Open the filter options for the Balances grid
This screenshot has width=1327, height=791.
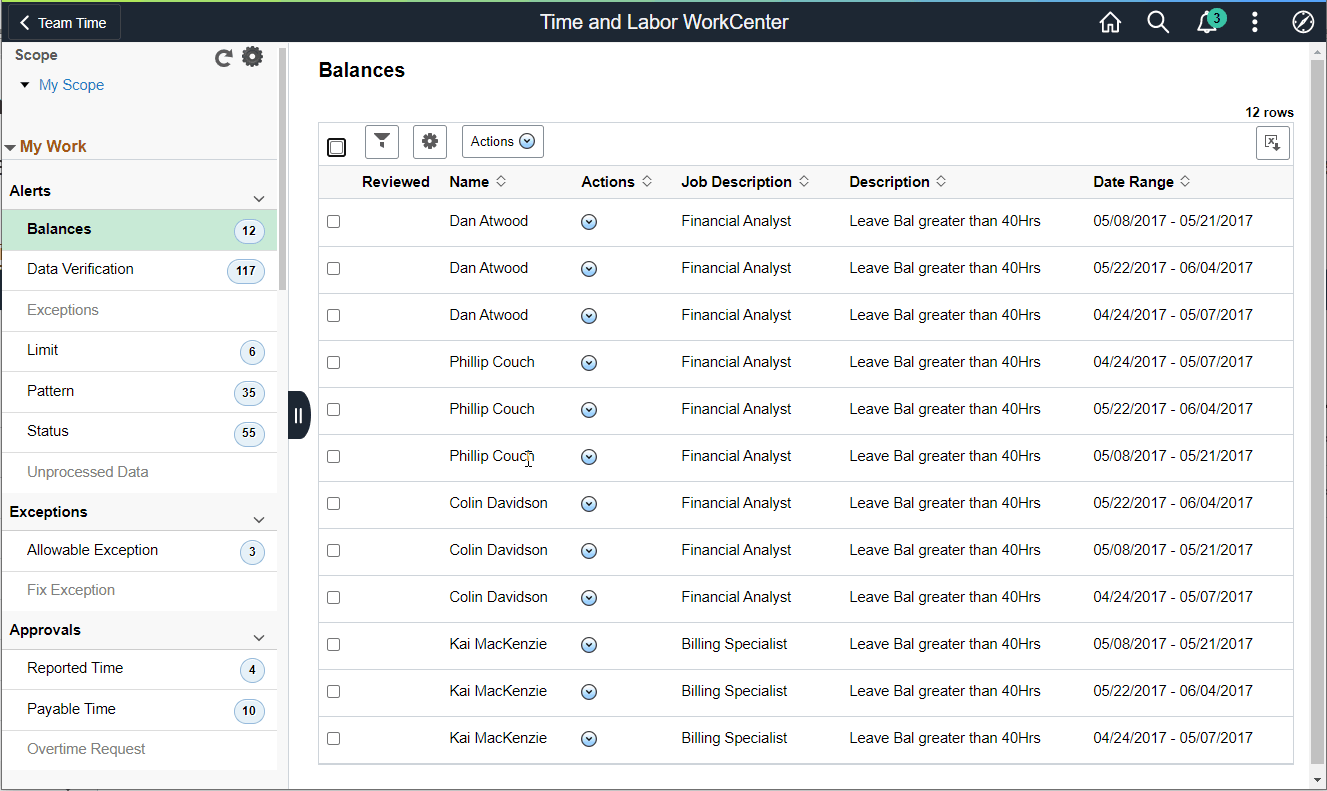(x=381, y=141)
